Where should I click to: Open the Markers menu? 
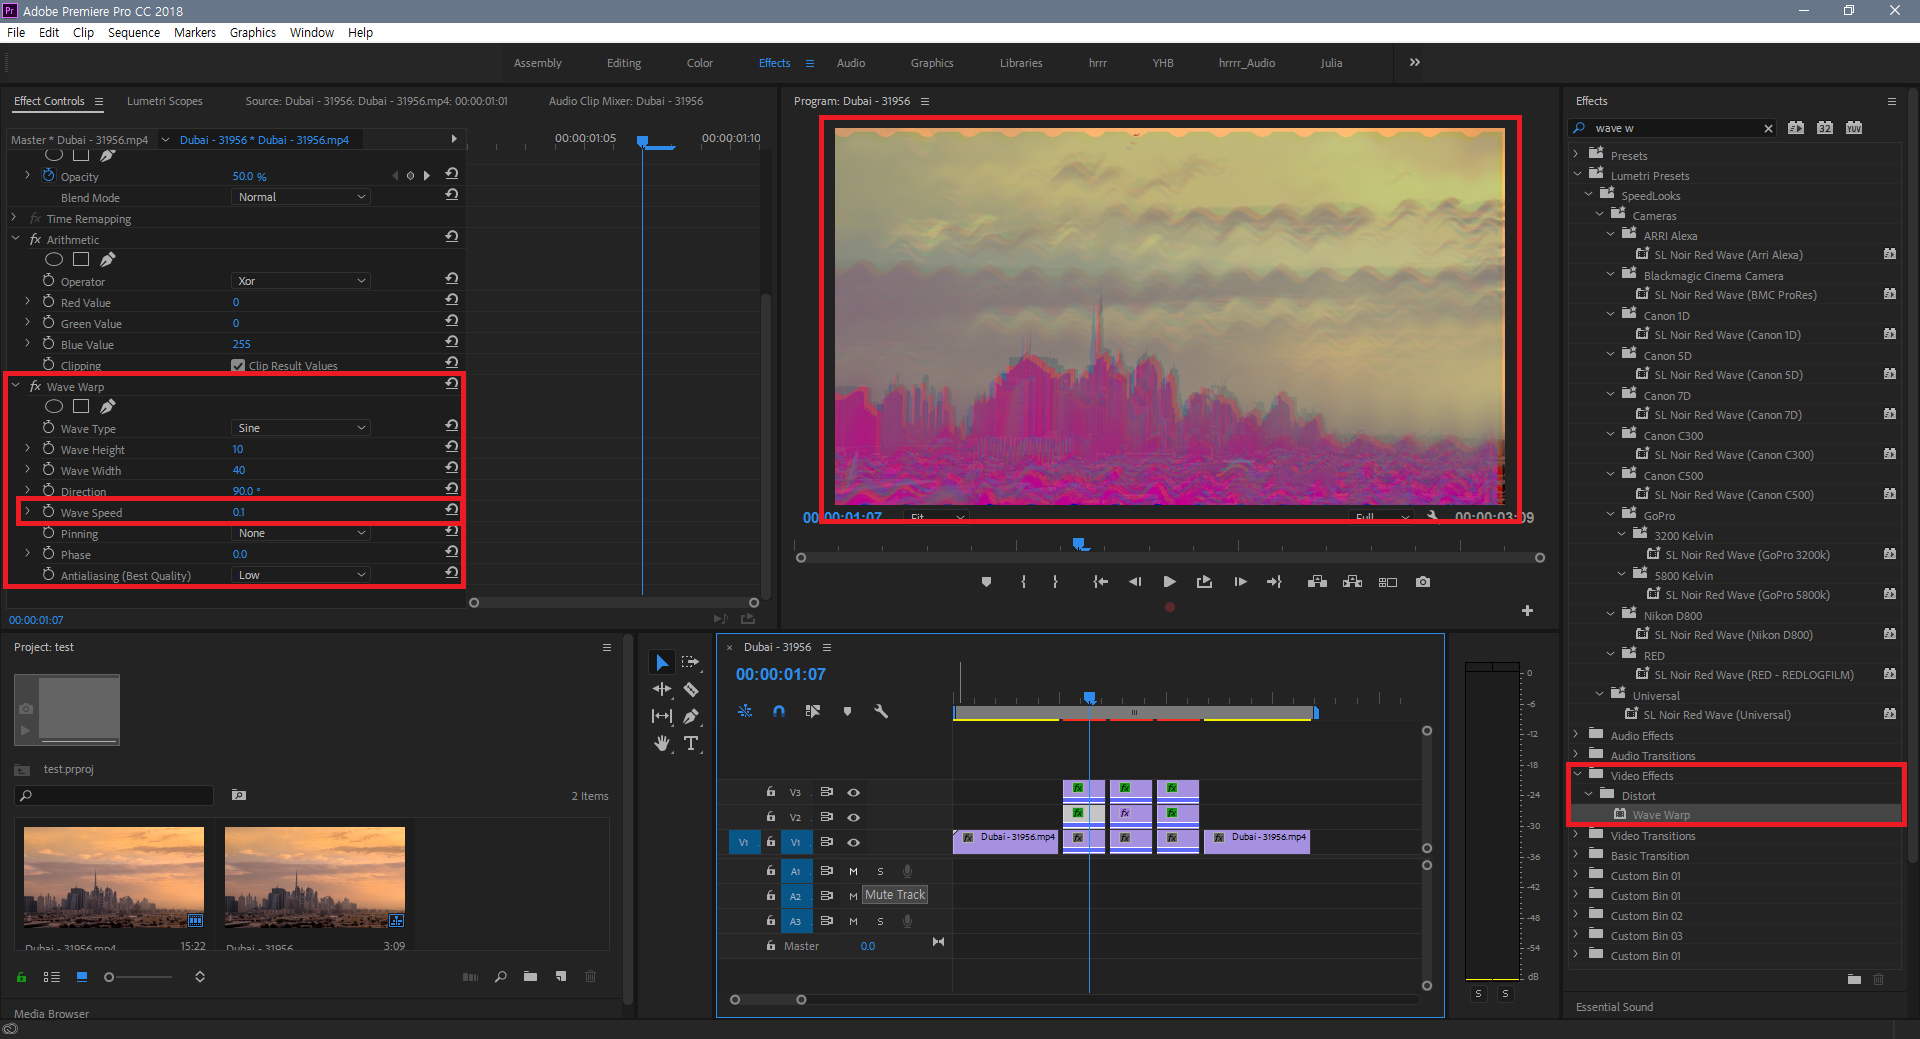(195, 33)
